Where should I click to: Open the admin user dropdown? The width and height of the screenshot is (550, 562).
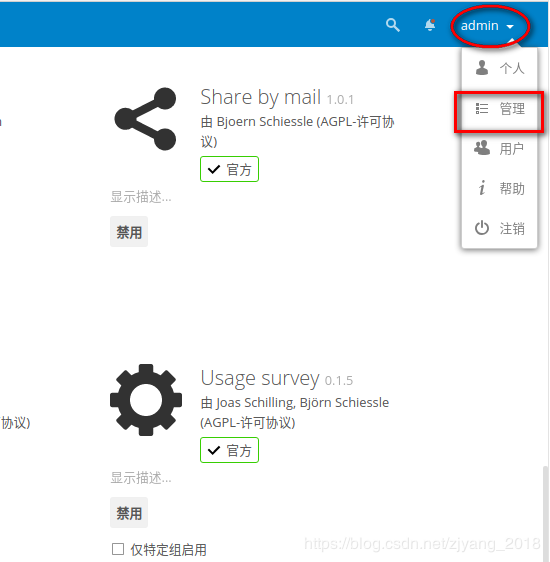(x=488, y=26)
